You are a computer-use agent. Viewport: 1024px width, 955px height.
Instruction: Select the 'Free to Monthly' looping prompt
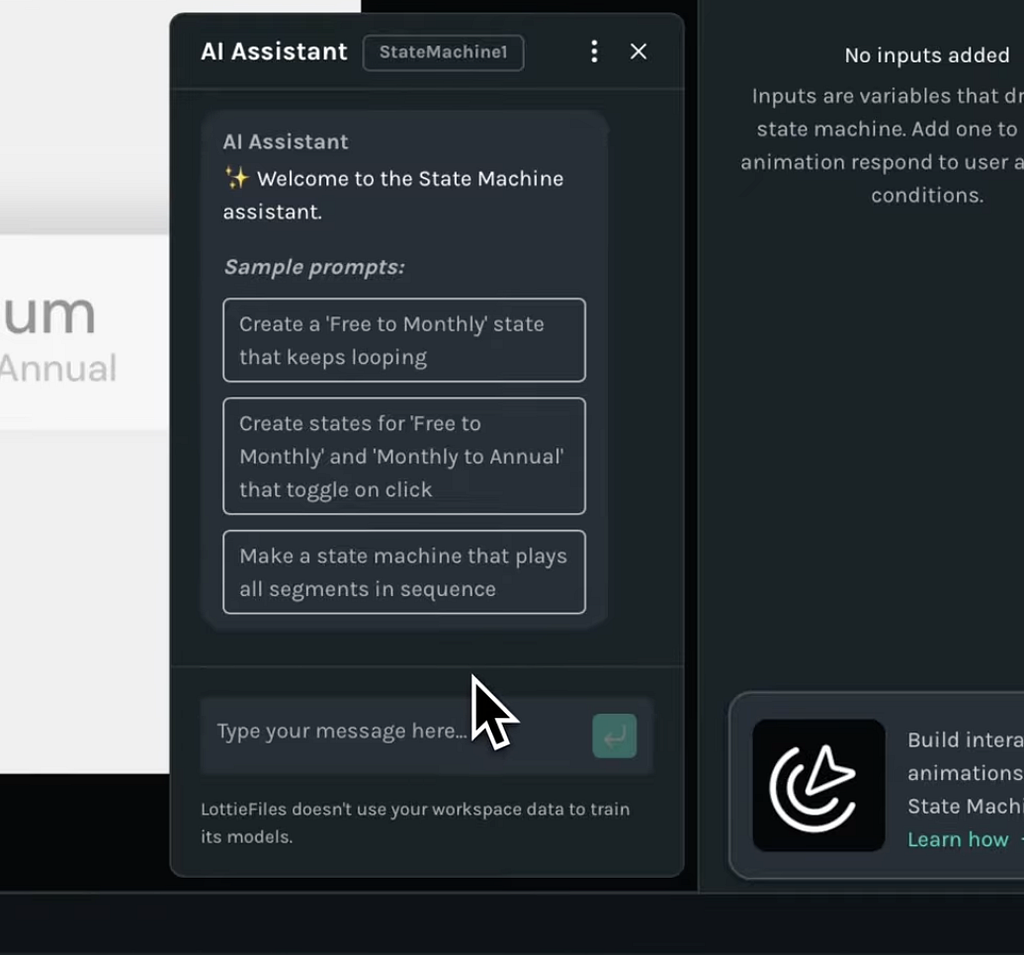(404, 340)
